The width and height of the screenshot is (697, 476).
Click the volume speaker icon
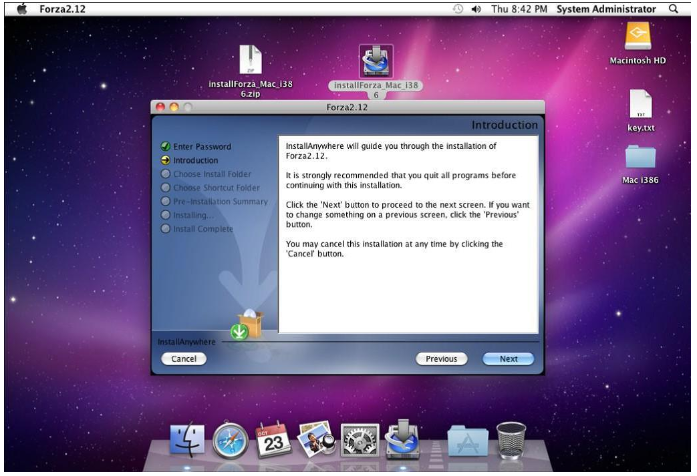[x=476, y=9]
